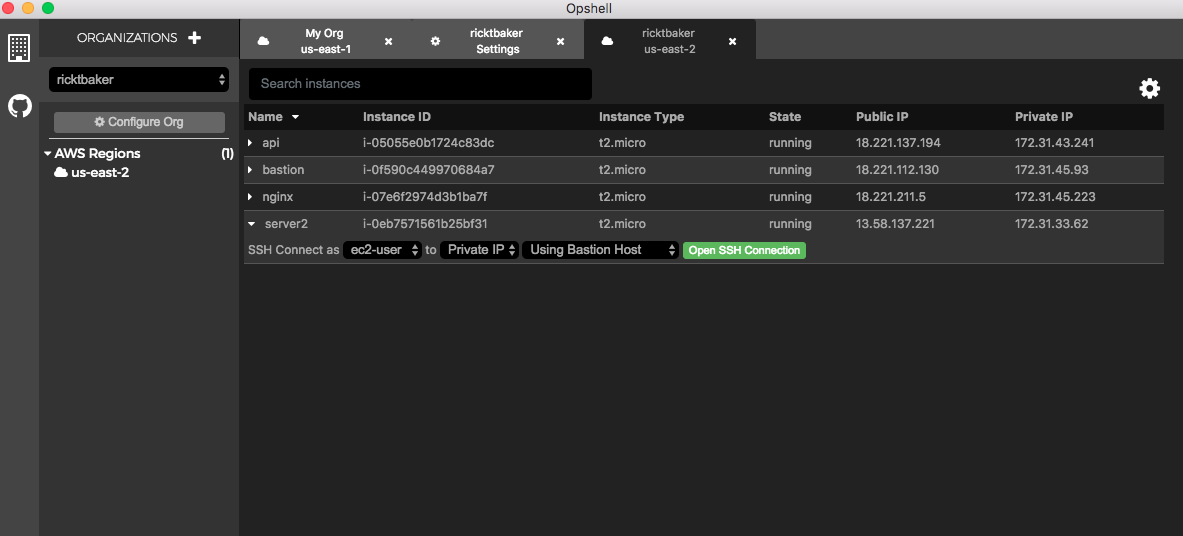Viewport: 1183px width, 536px height.
Task: Click cloud icon beside us-east-2 region
Action: pos(60,173)
